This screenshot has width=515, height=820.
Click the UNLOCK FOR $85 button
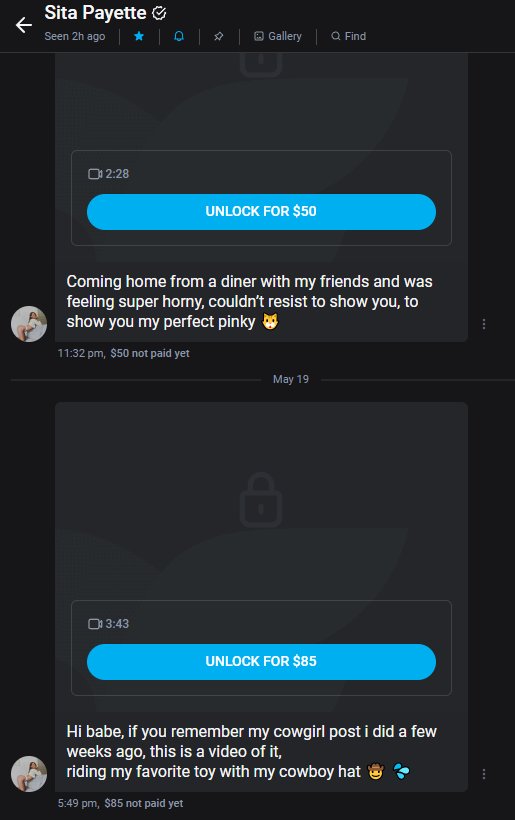261,661
